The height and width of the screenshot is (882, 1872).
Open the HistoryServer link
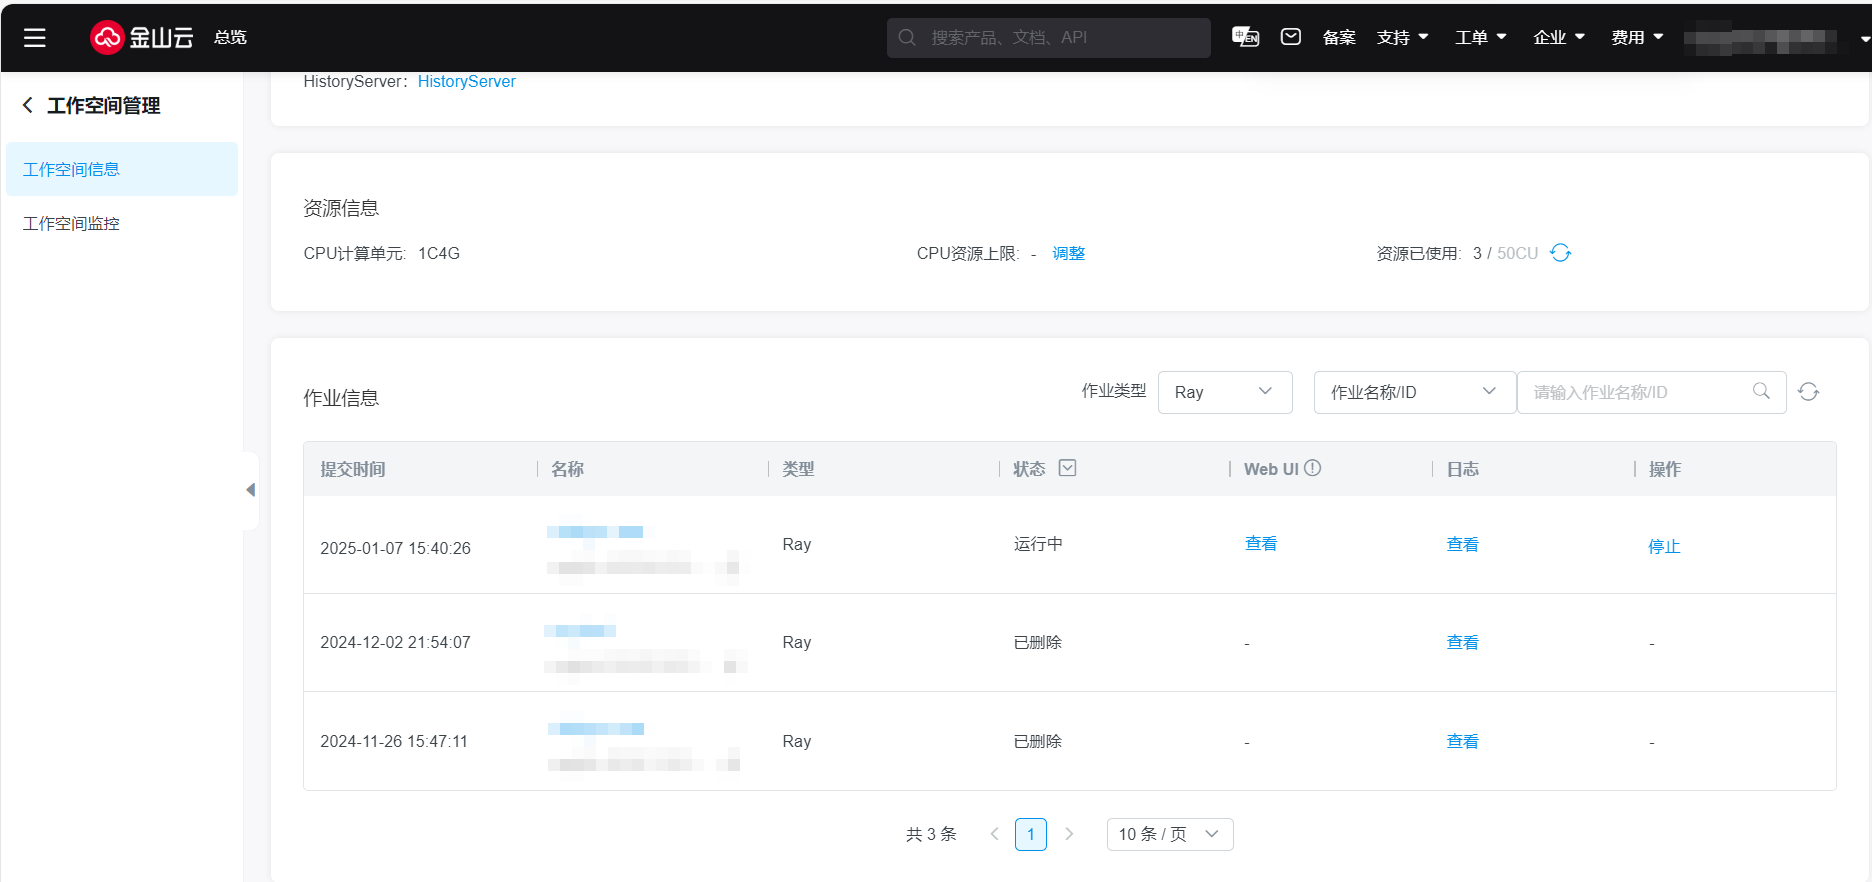[466, 82]
